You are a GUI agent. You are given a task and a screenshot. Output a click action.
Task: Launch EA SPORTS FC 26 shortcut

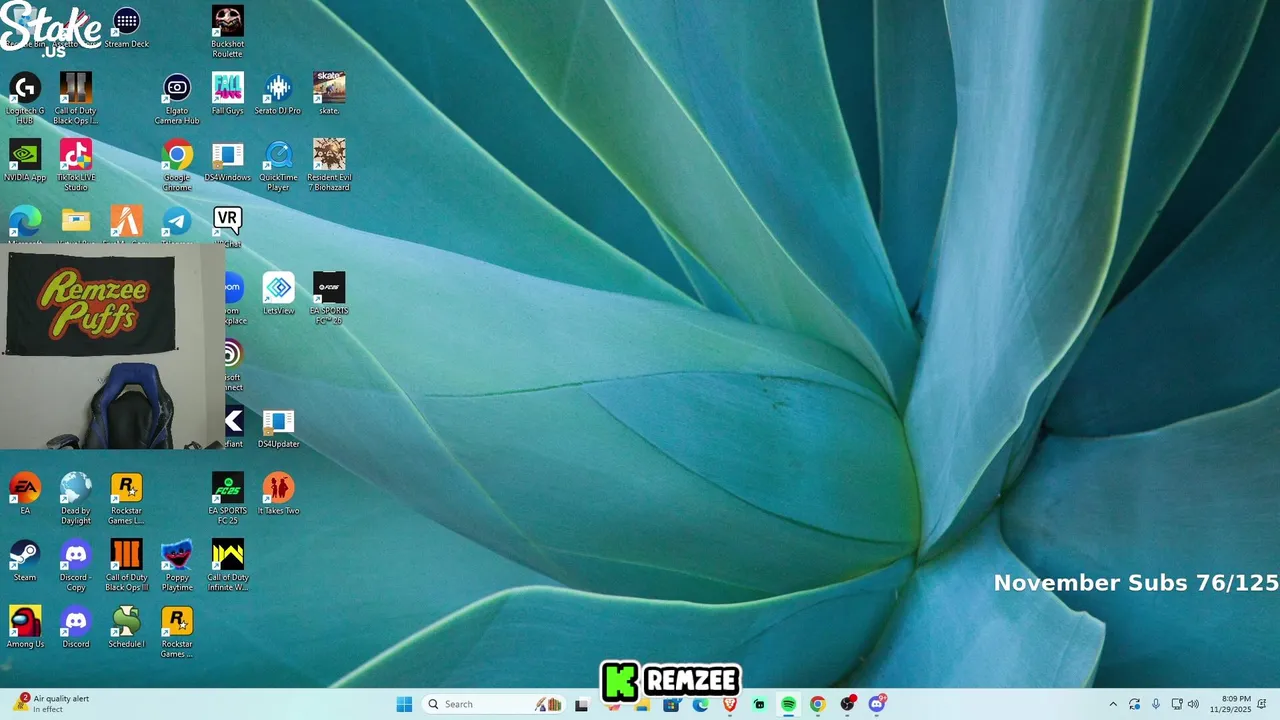329,298
